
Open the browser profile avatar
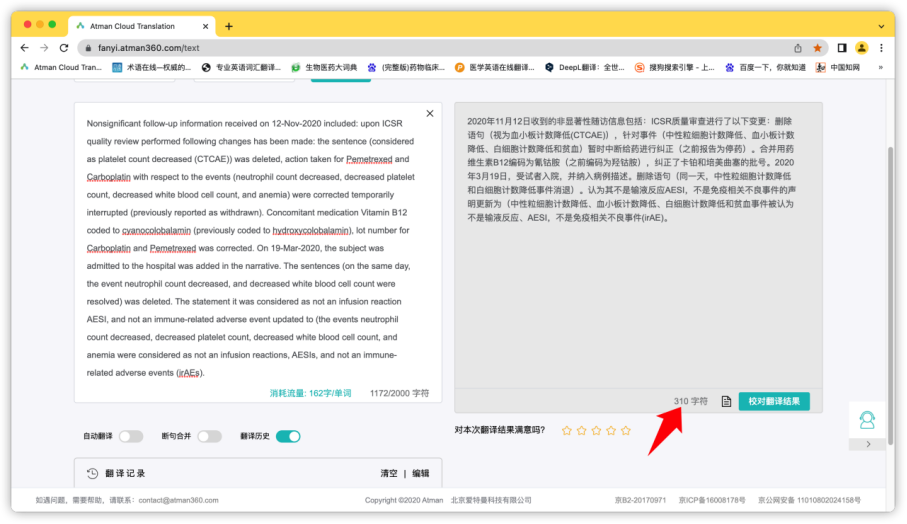861,48
